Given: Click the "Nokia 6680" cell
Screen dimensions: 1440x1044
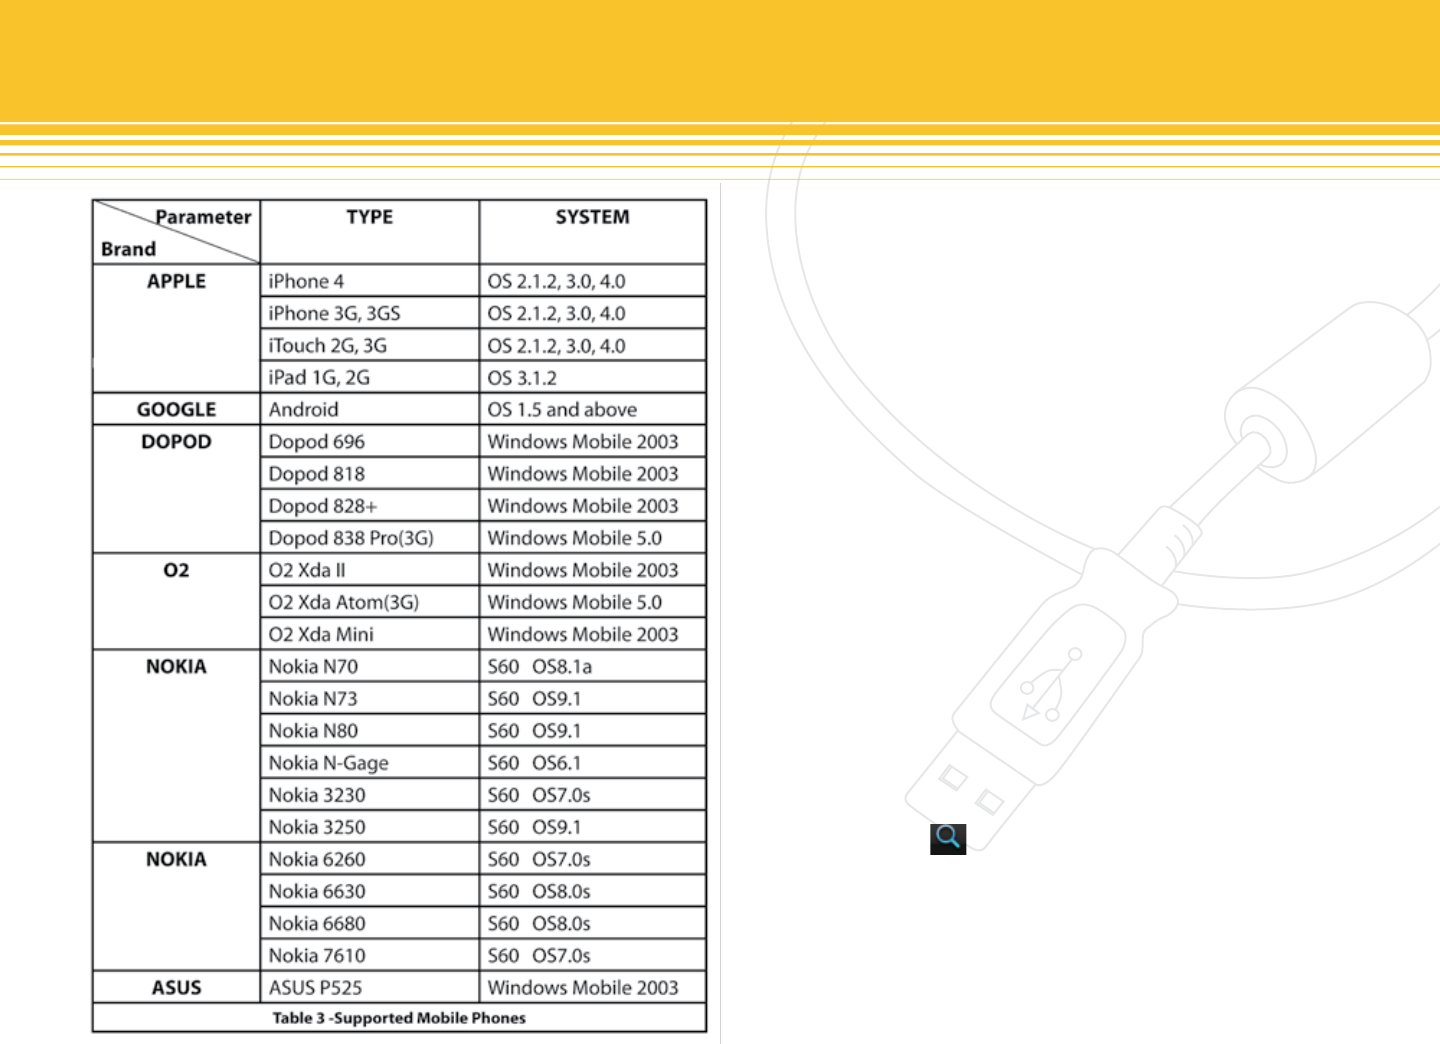Looking at the screenshot, I should tap(370, 923).
